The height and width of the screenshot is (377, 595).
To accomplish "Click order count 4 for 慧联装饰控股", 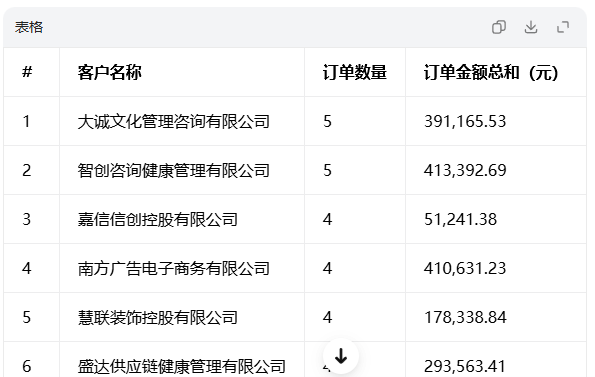I will (x=327, y=317).
